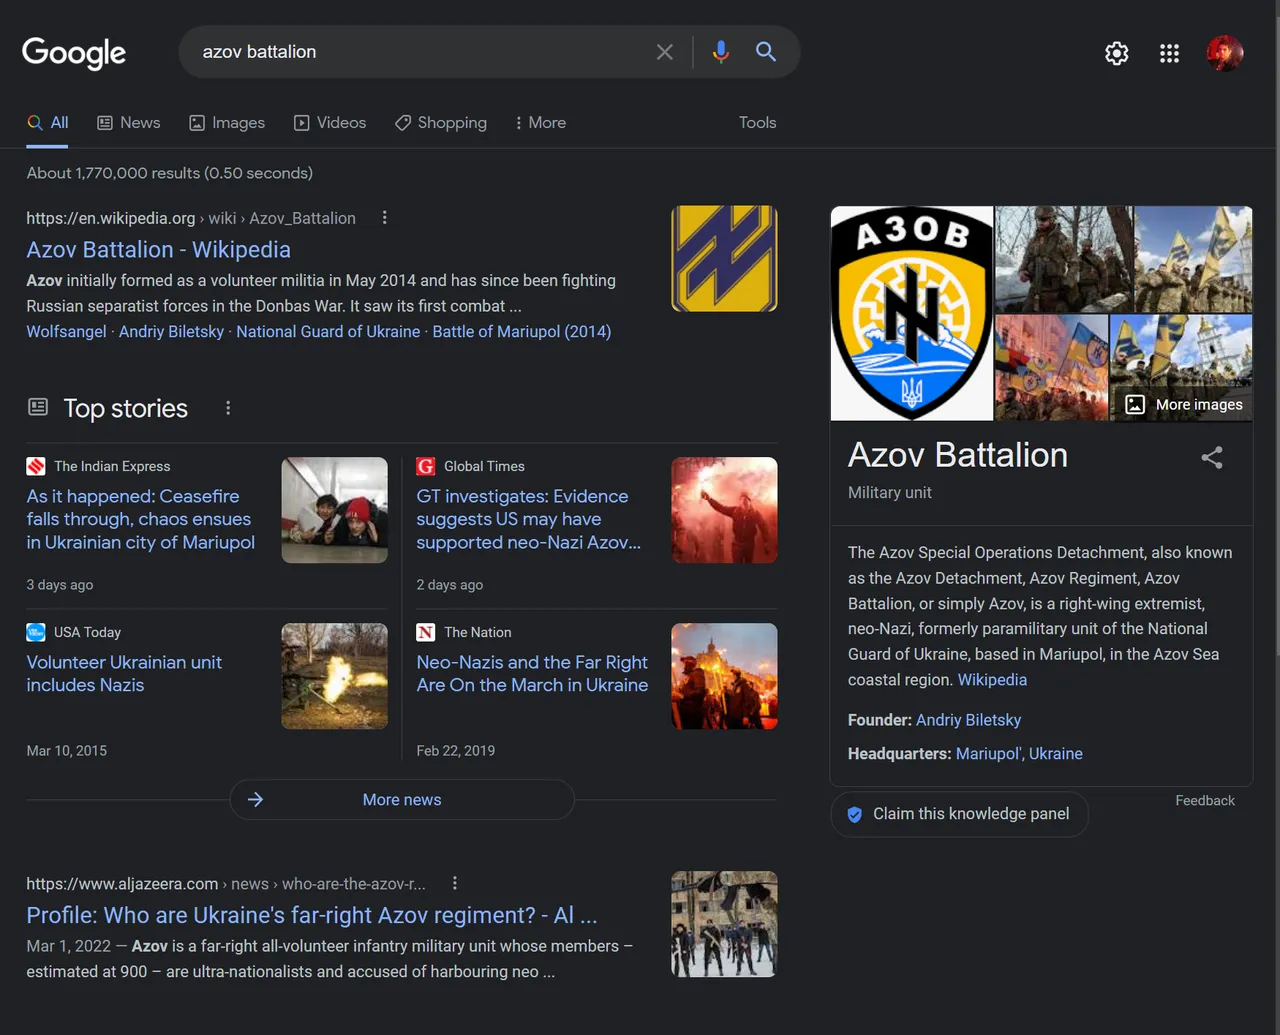This screenshot has height=1035, width=1280.
Task: Open options menu for Al Jazeera result
Action: [x=455, y=883]
